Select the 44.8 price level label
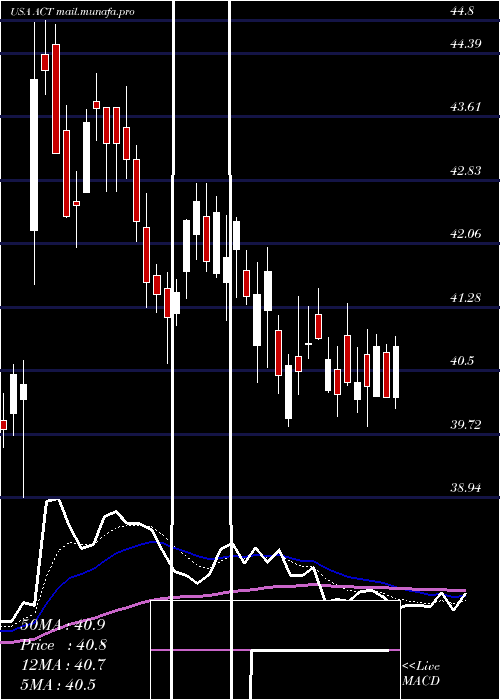This screenshot has width=500, height=700. (462, 12)
